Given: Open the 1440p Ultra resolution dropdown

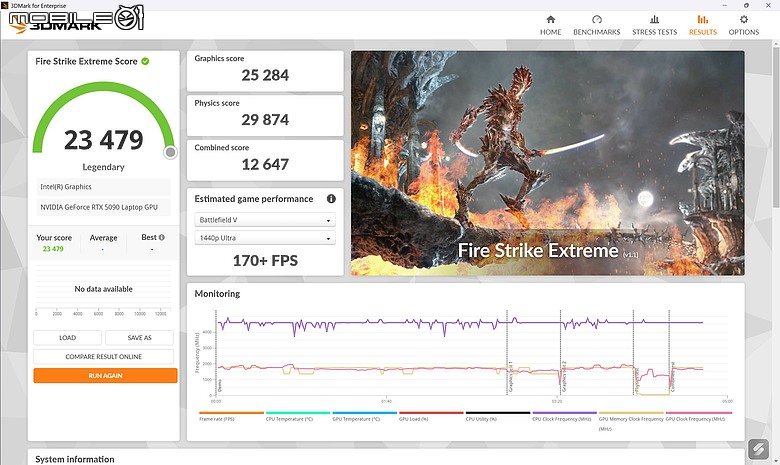Looking at the screenshot, I should click(x=265, y=238).
